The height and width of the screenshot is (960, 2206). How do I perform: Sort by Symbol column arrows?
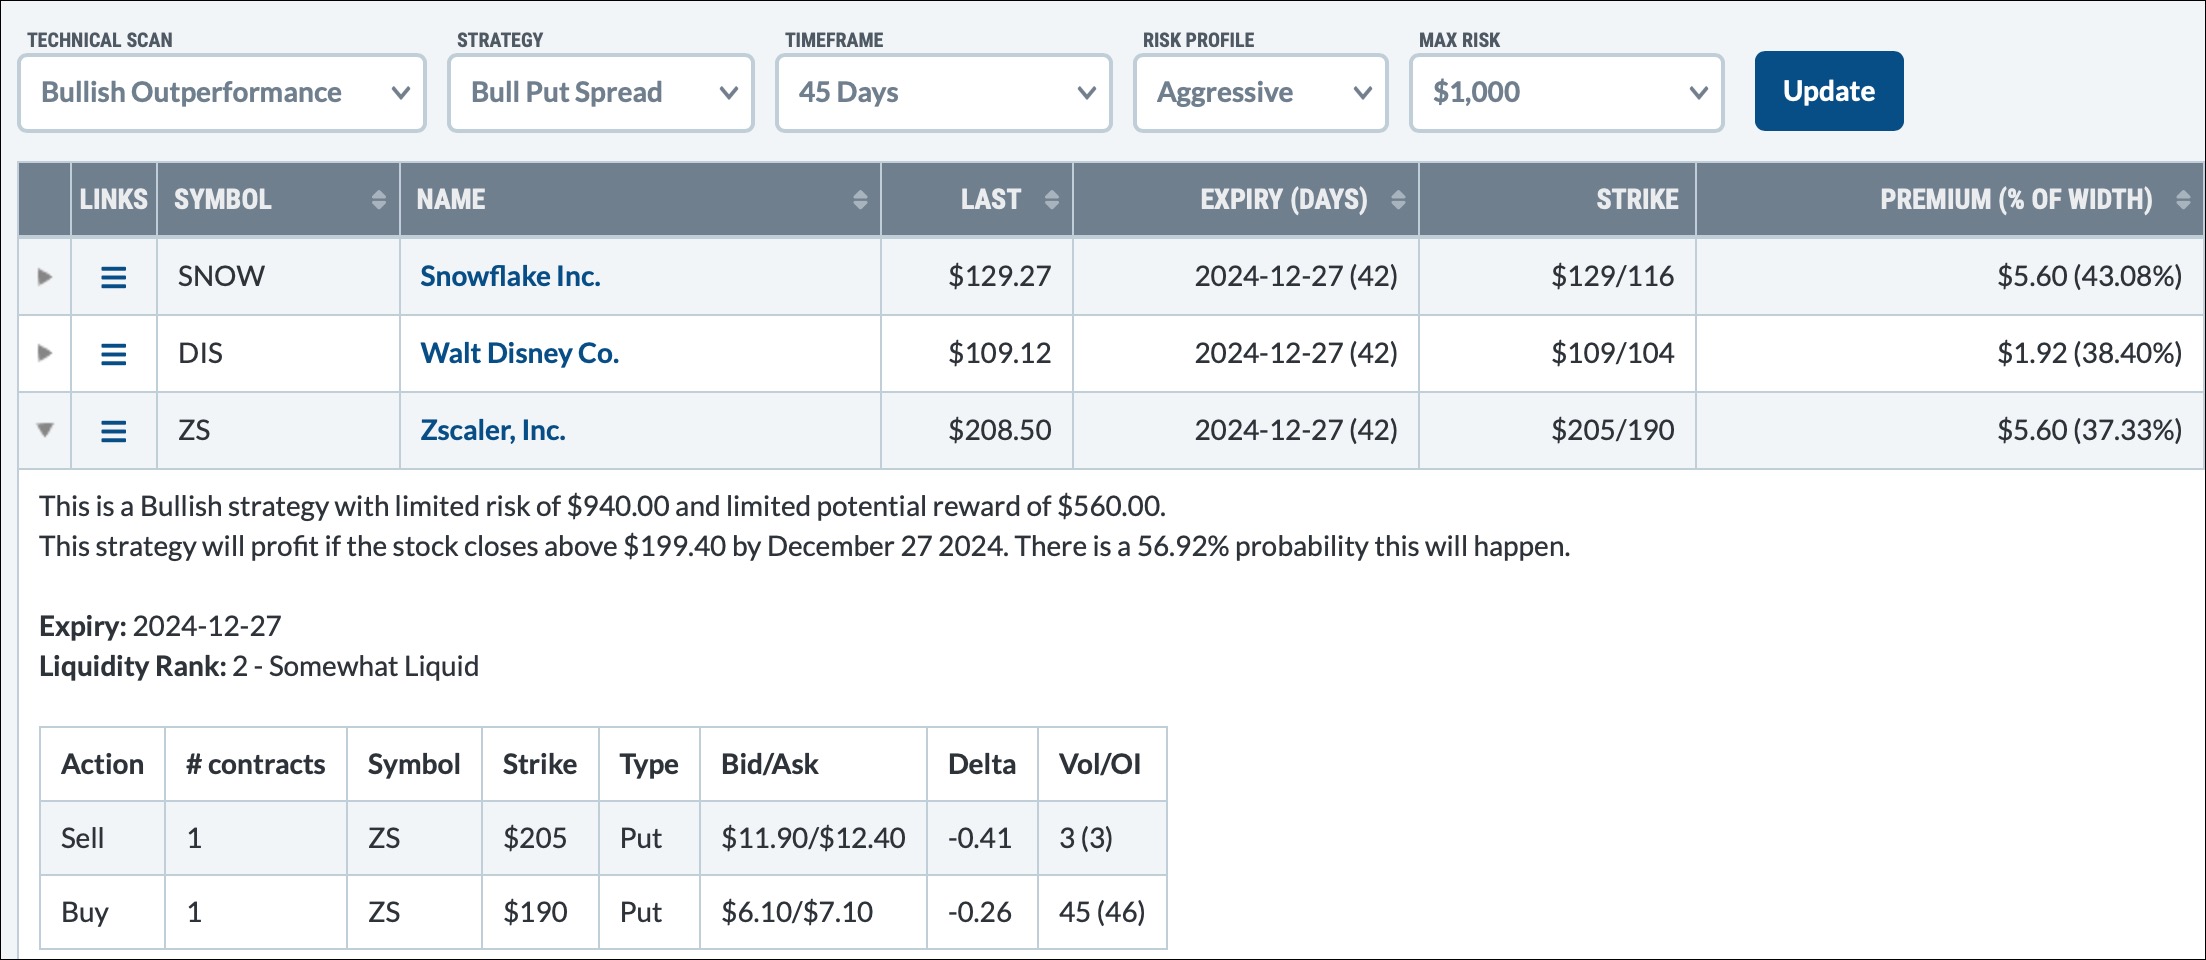pos(378,200)
